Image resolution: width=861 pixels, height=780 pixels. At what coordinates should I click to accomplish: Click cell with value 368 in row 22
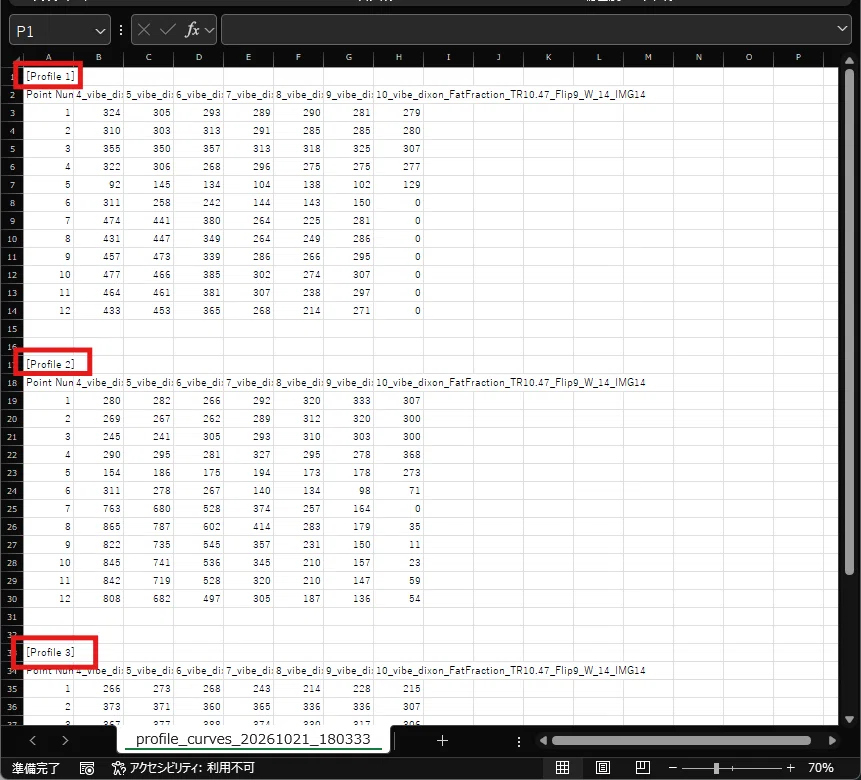[x=399, y=454]
